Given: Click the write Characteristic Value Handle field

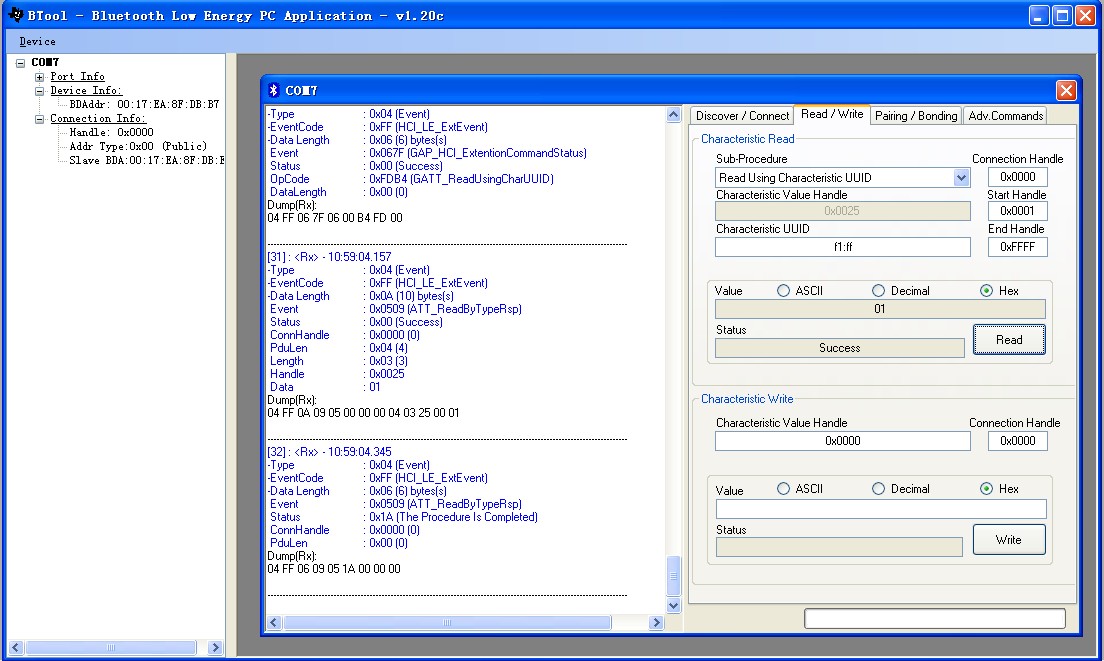Looking at the screenshot, I should [843, 441].
